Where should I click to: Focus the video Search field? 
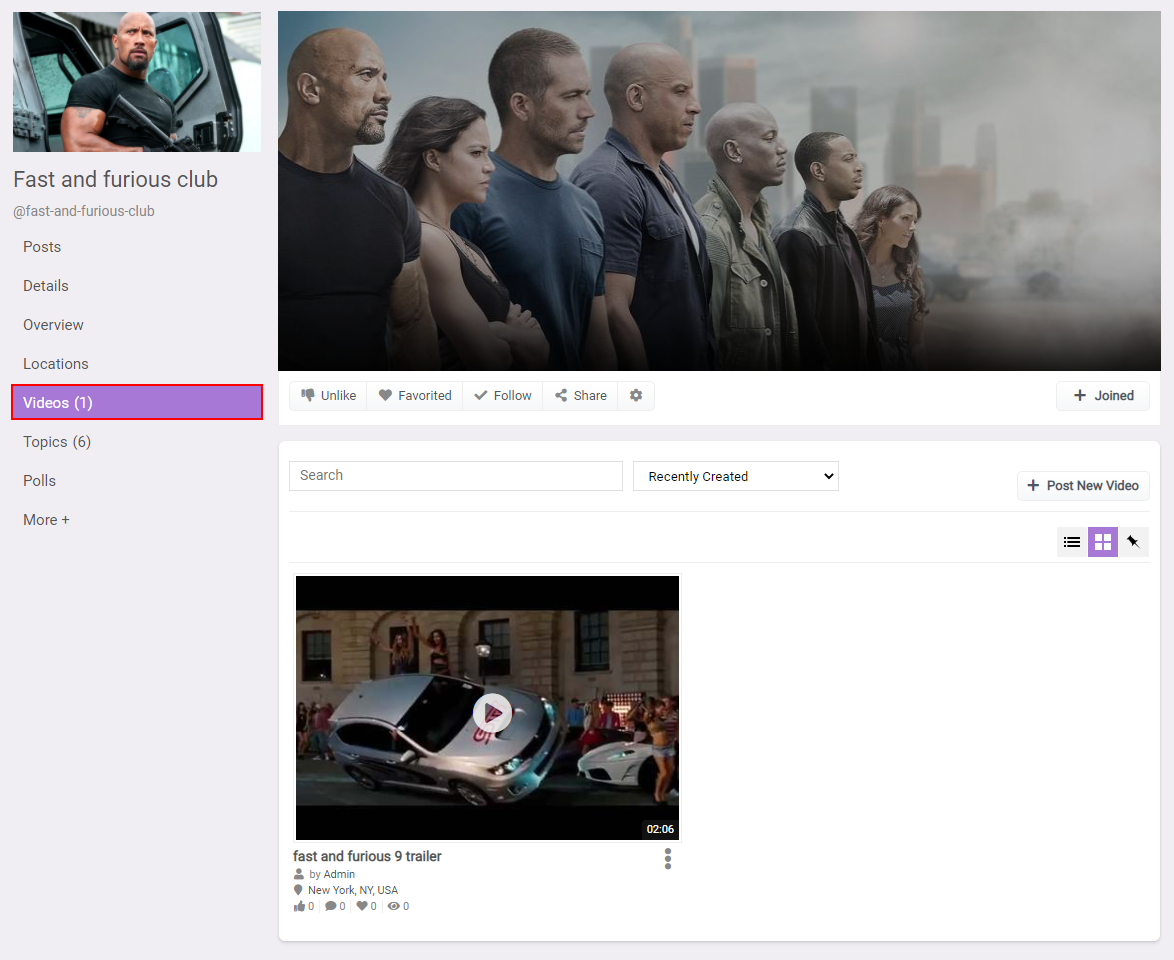(456, 476)
